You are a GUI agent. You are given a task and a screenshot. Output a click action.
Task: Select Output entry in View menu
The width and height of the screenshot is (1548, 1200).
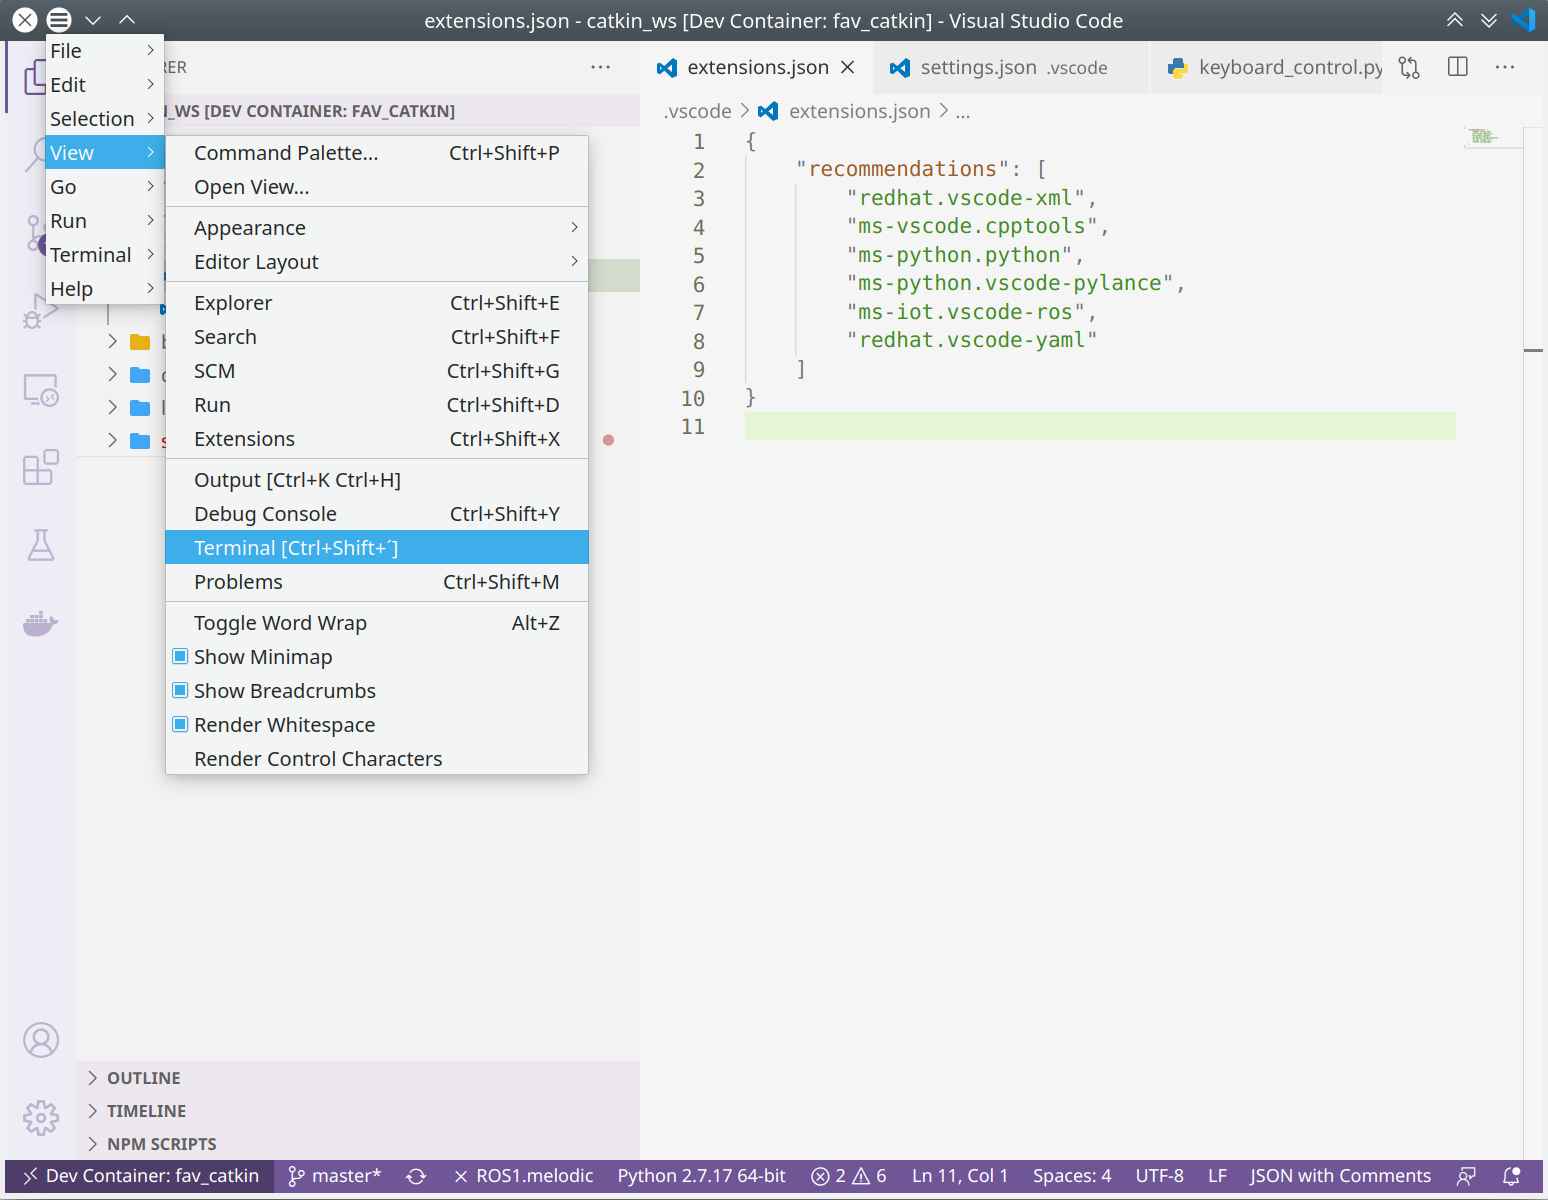click(x=377, y=480)
